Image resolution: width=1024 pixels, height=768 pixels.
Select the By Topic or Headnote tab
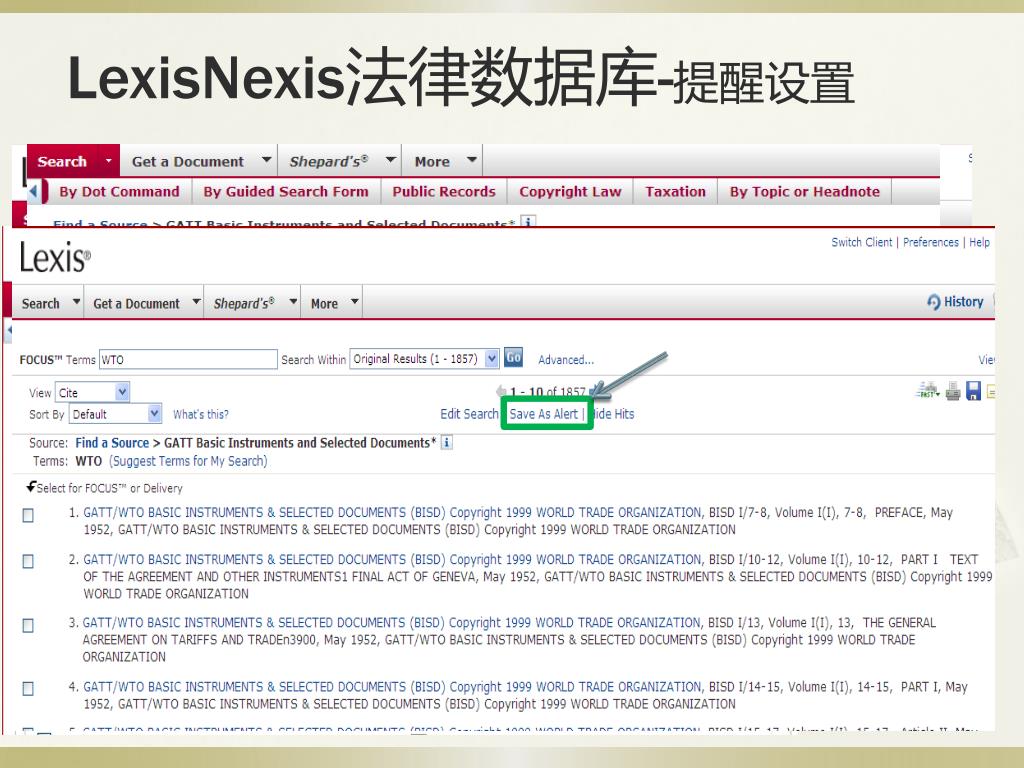(x=805, y=191)
